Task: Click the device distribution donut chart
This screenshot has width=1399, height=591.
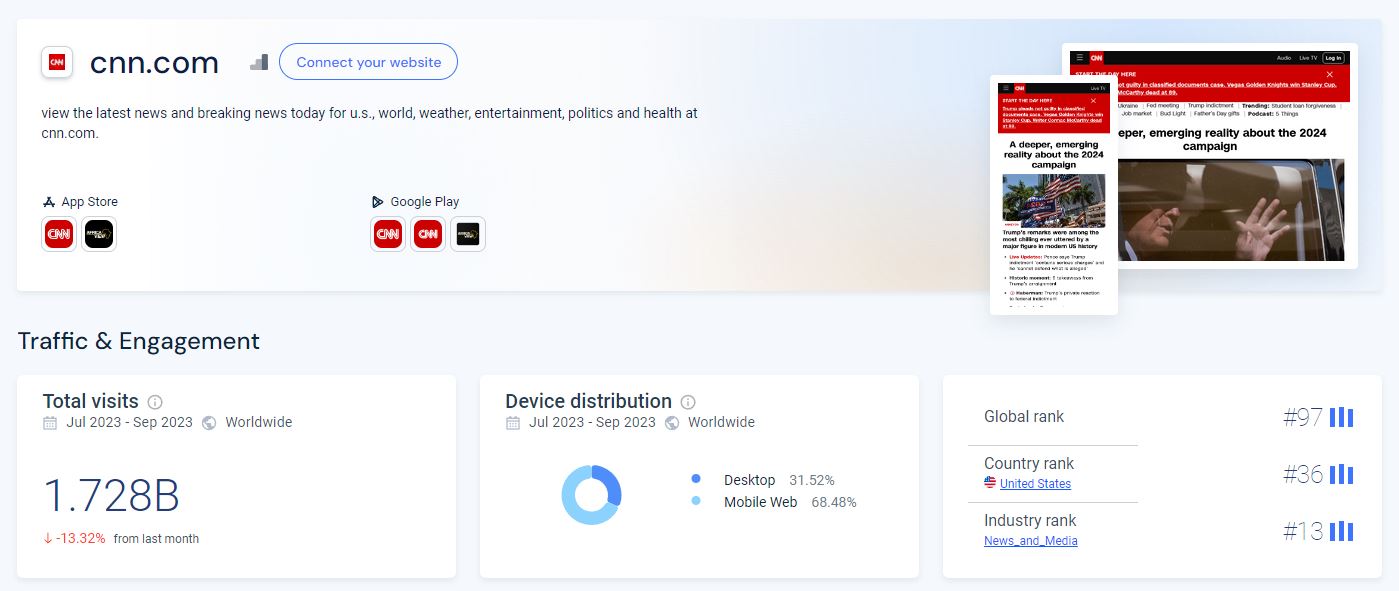Action: tap(591, 495)
